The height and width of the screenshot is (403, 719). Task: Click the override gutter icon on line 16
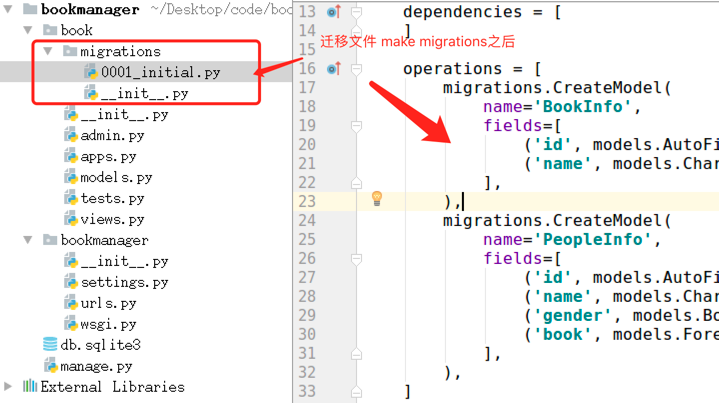[x=334, y=69]
